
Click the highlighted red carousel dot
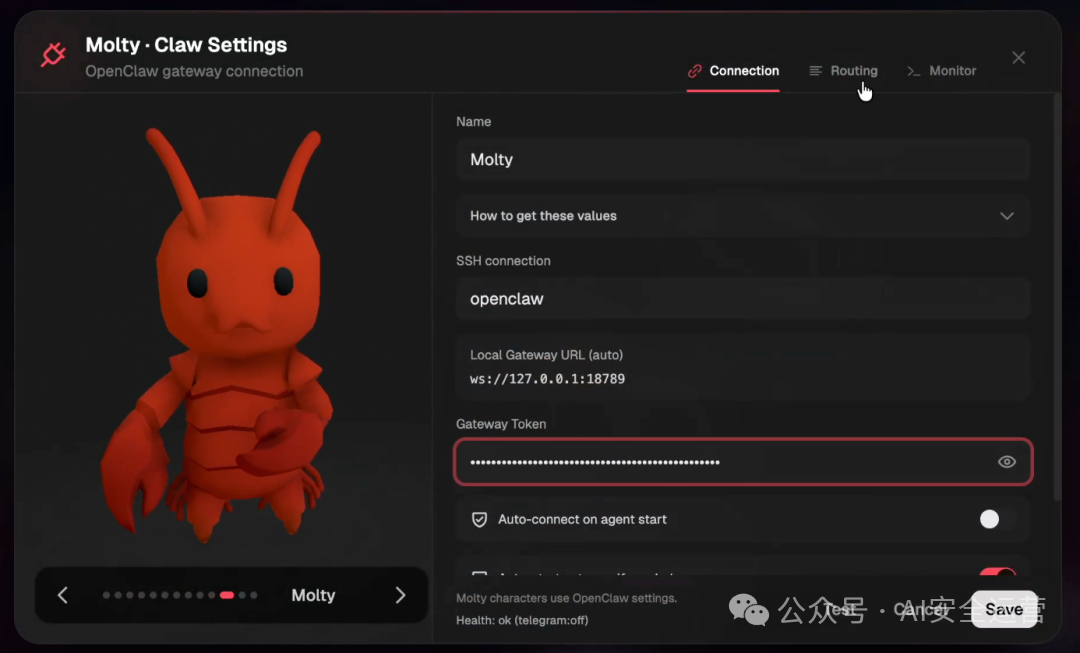[x=227, y=595]
